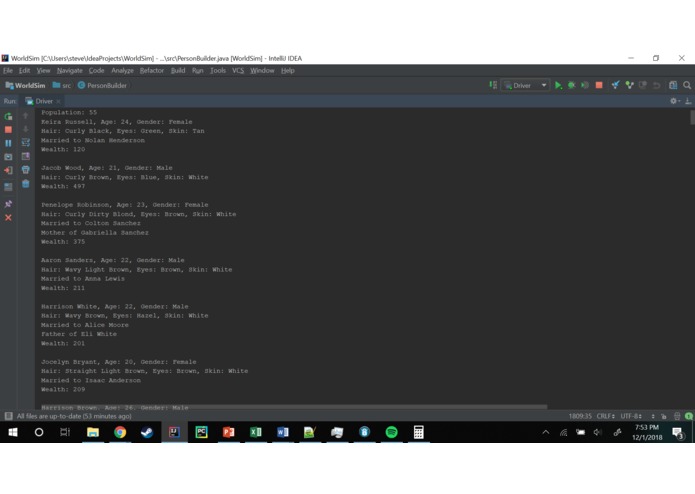Select the src folder breadcrumb
The height and width of the screenshot is (494, 695).
click(62, 86)
